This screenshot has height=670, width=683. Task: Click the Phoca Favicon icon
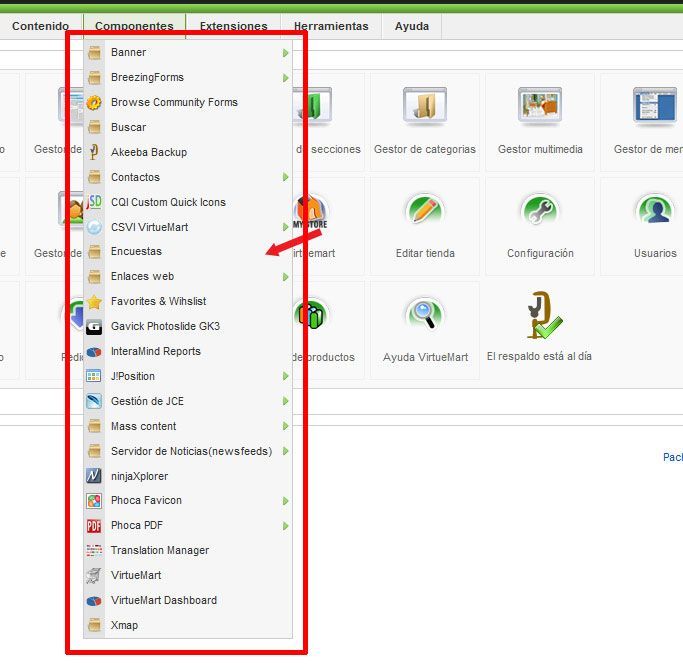(94, 501)
